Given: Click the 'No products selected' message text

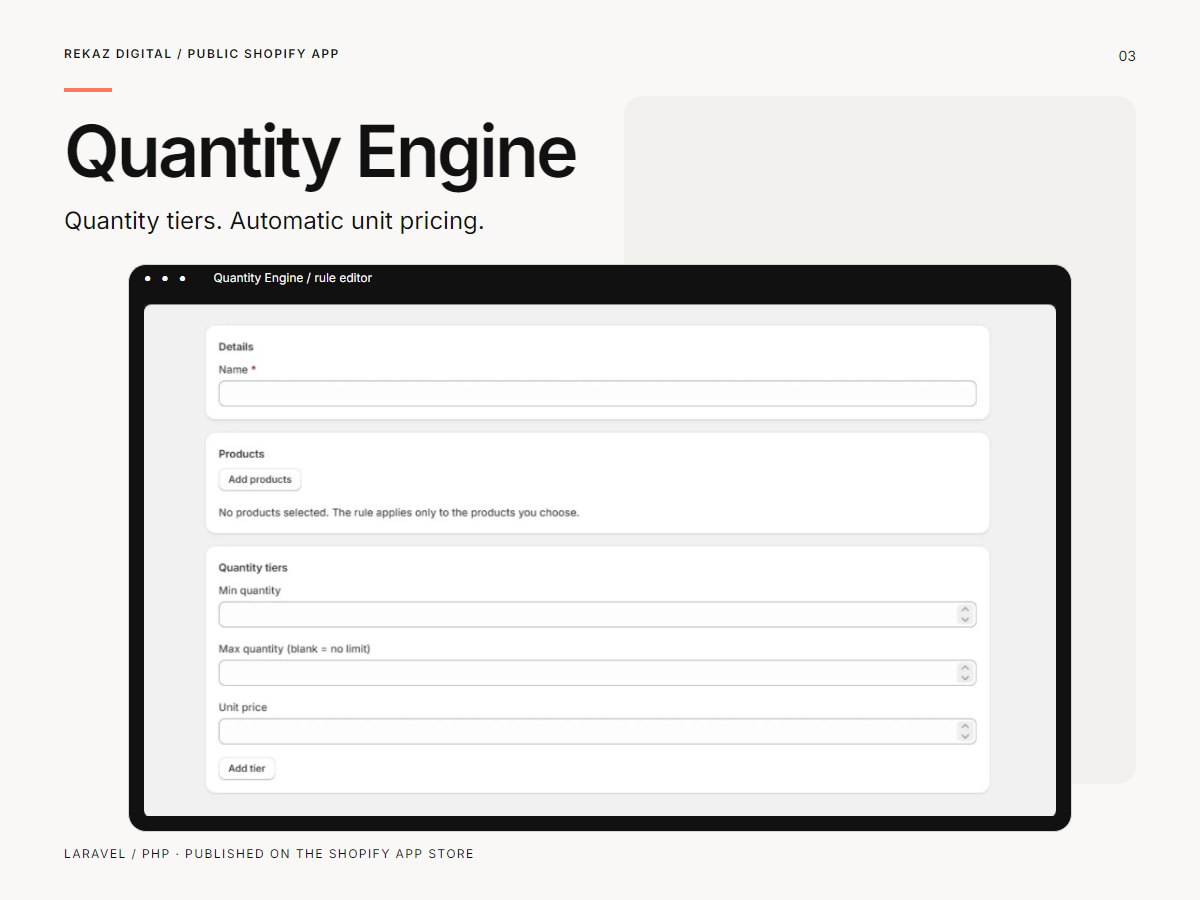Looking at the screenshot, I should point(399,513).
